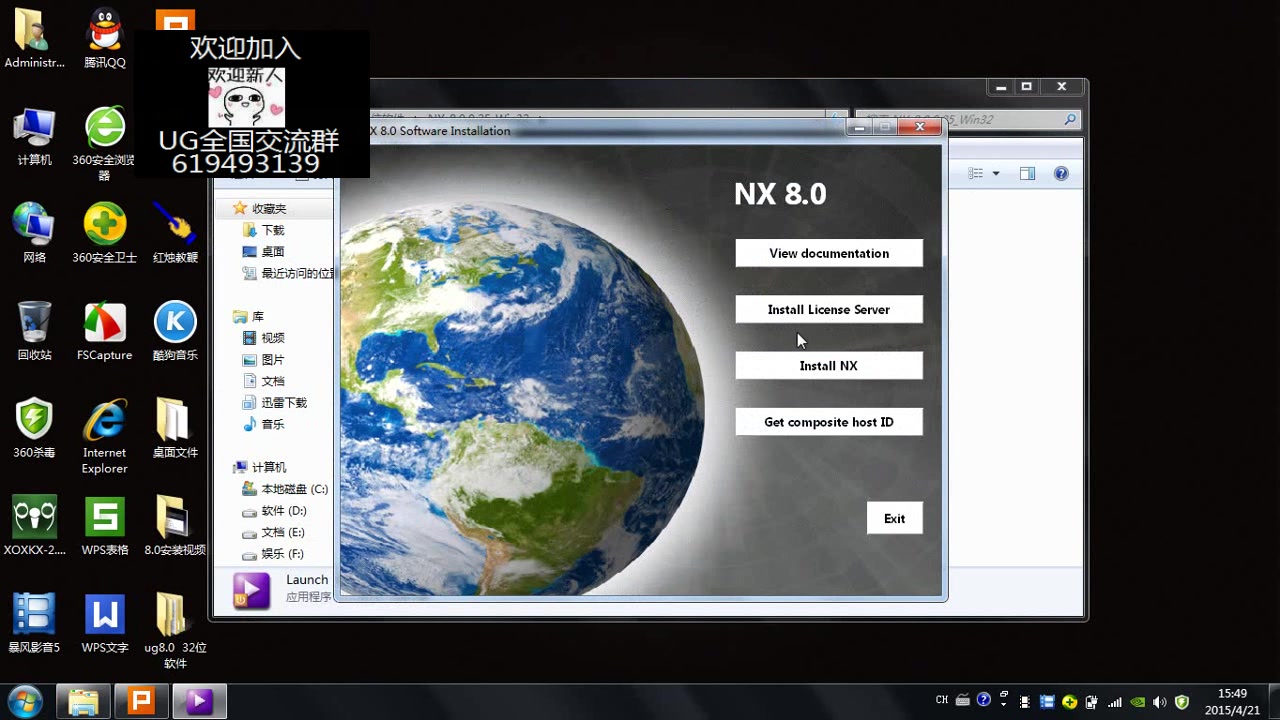Click the CH language indicator in tray
The image size is (1280, 720).
tap(942, 701)
